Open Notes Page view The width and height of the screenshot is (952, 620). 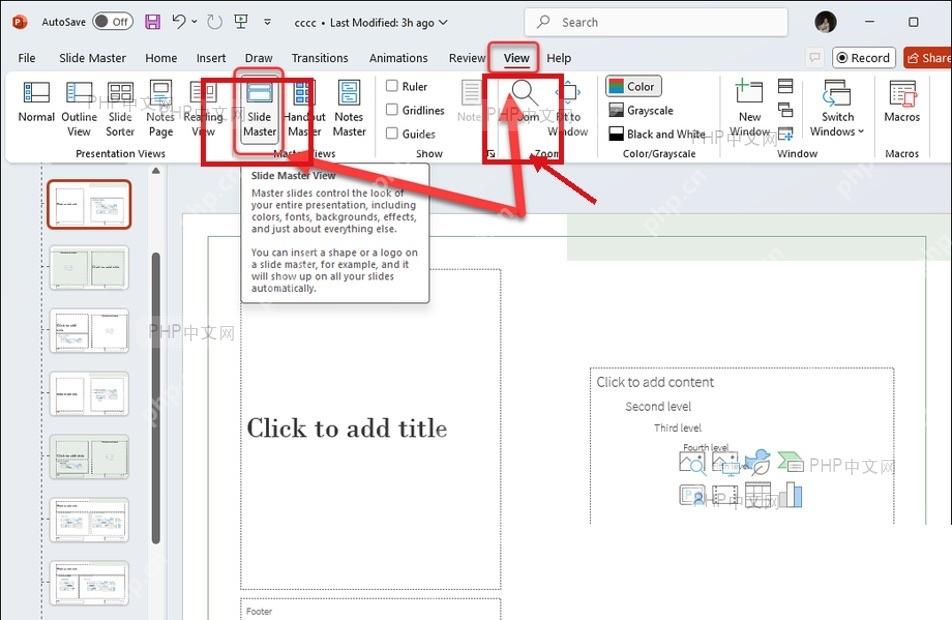pyautogui.click(x=160, y=109)
